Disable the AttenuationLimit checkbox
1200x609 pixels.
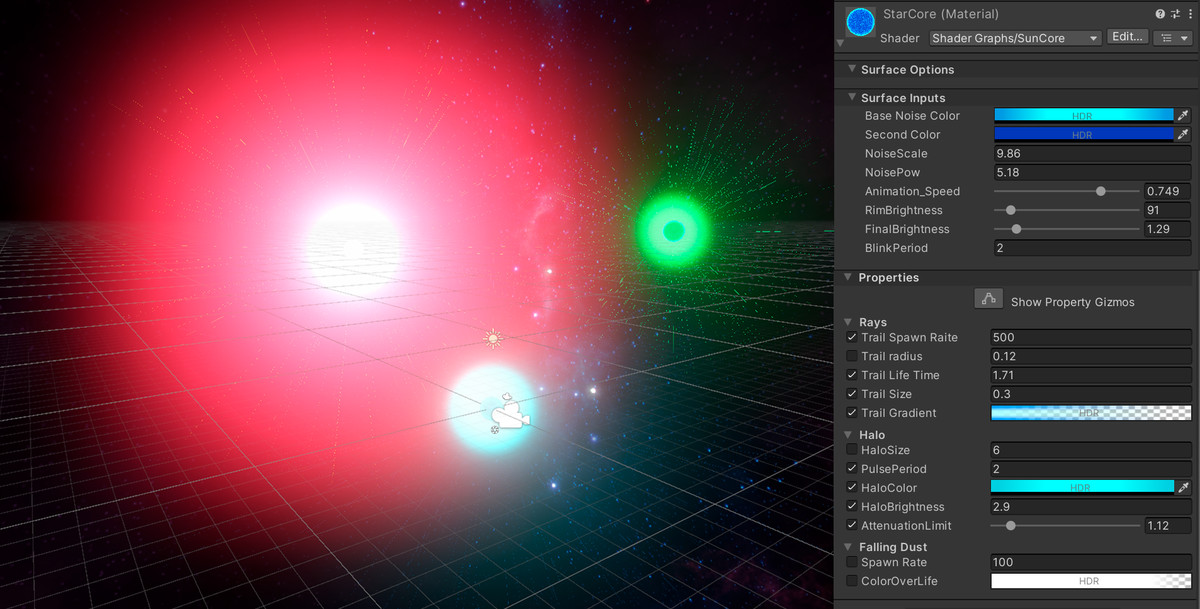[852, 526]
